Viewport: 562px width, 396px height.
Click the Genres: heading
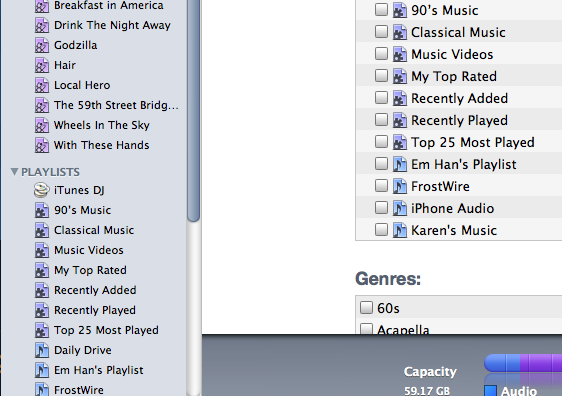(388, 279)
